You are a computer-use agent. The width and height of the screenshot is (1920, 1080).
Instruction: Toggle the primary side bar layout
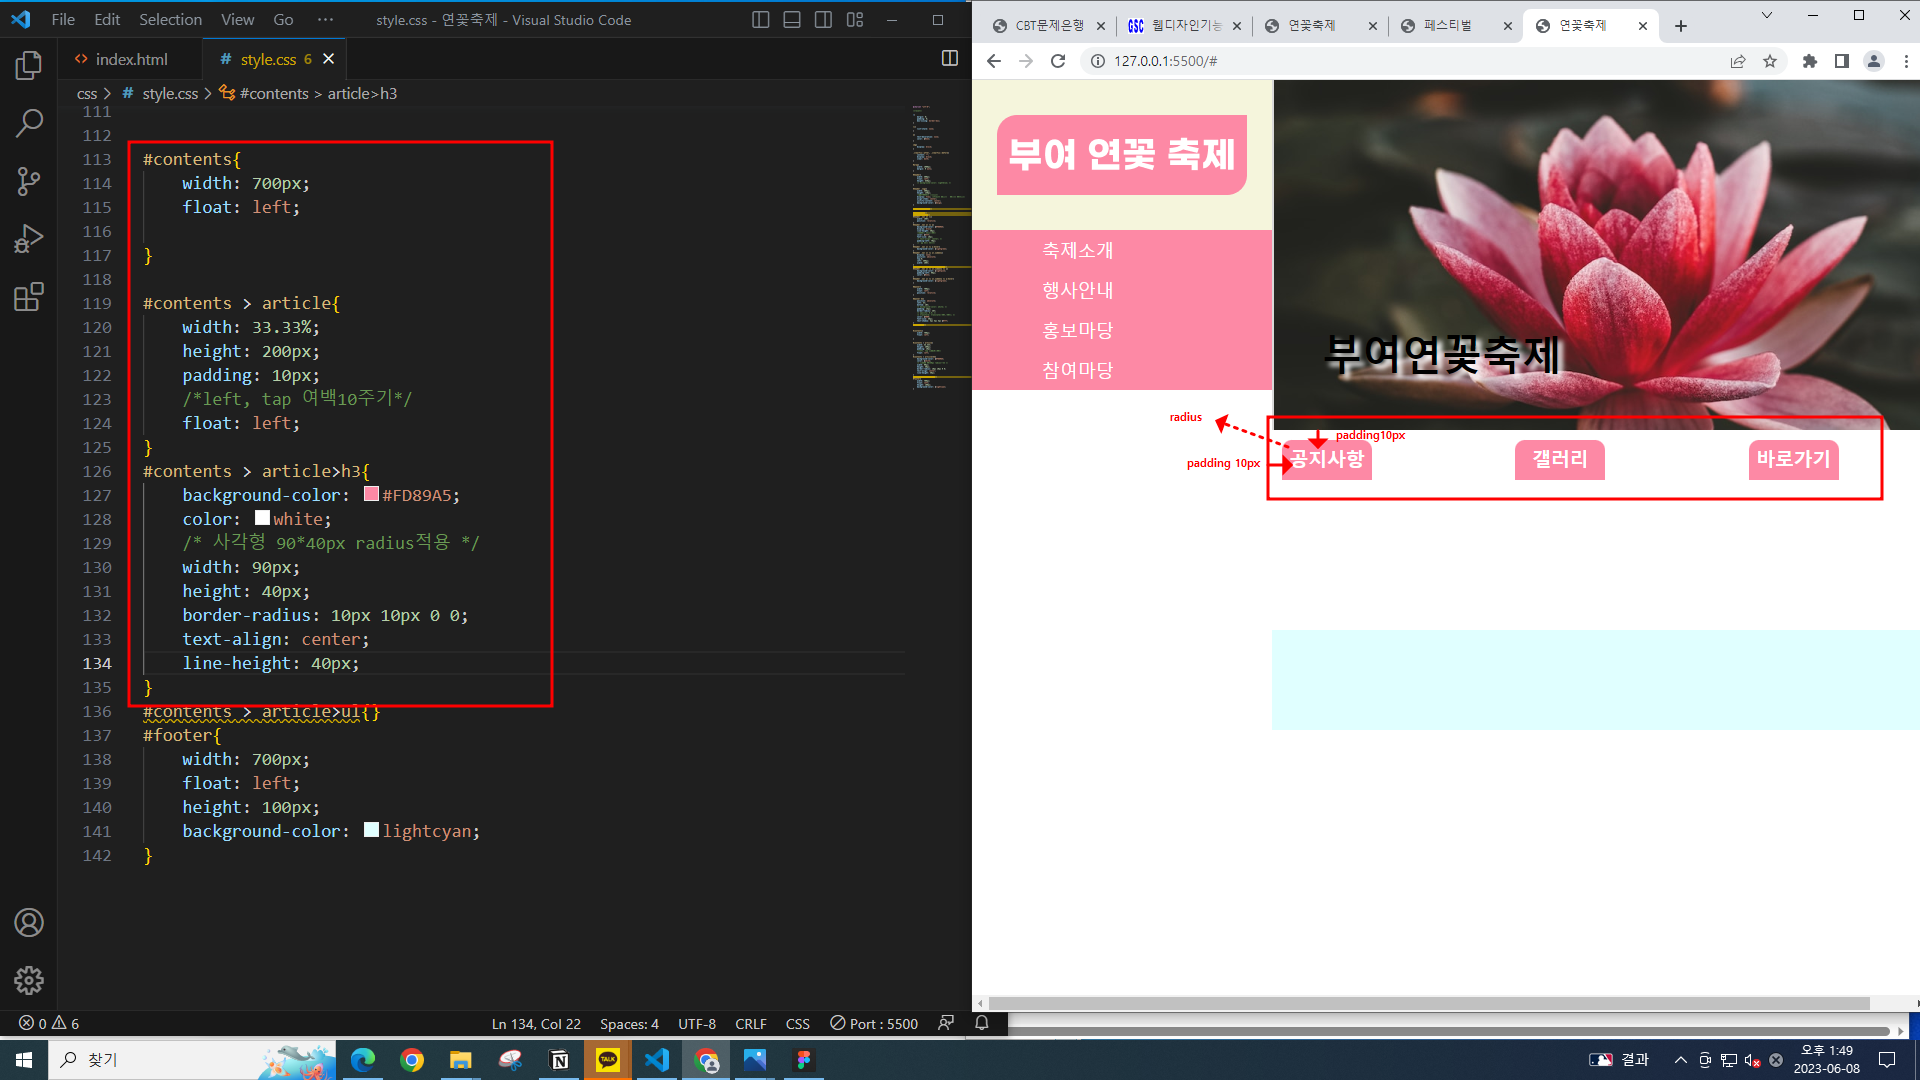(760, 20)
